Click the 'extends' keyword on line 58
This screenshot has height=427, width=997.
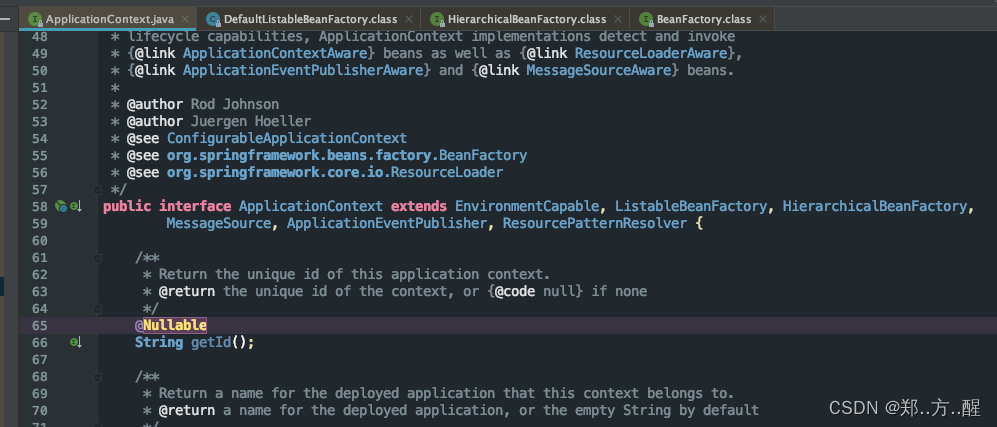(419, 206)
